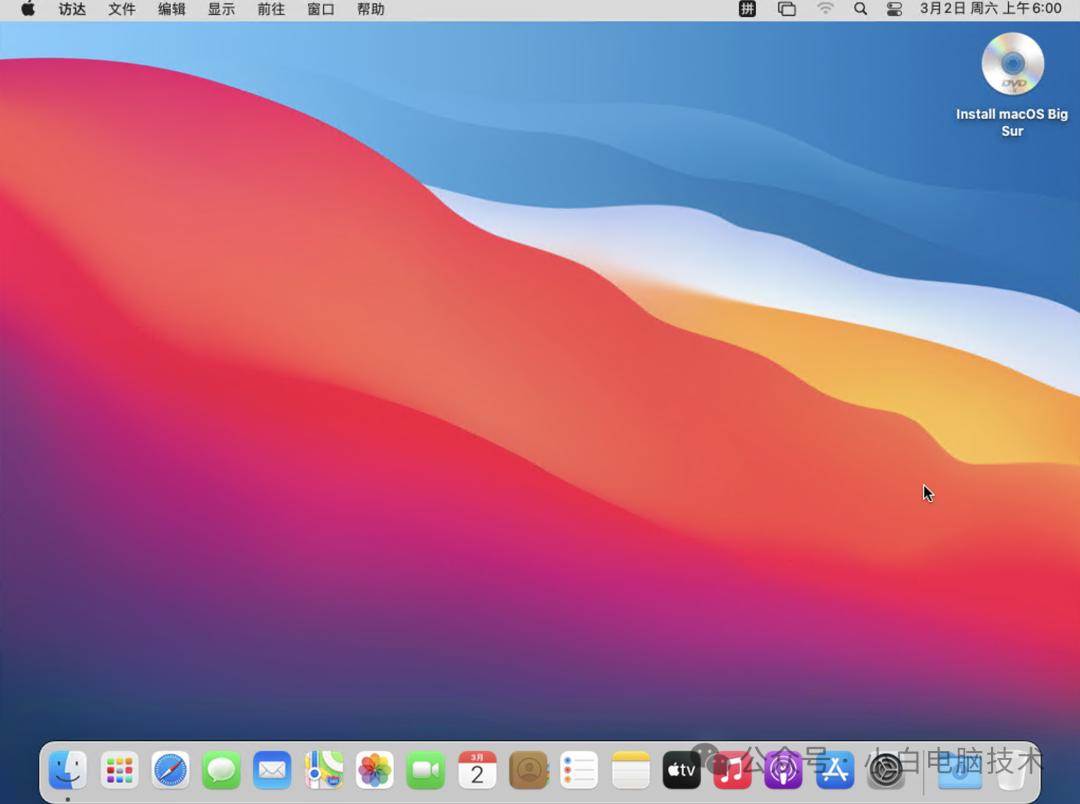Launch Reminders from the Dock
This screenshot has width=1080, height=804.
click(579, 770)
